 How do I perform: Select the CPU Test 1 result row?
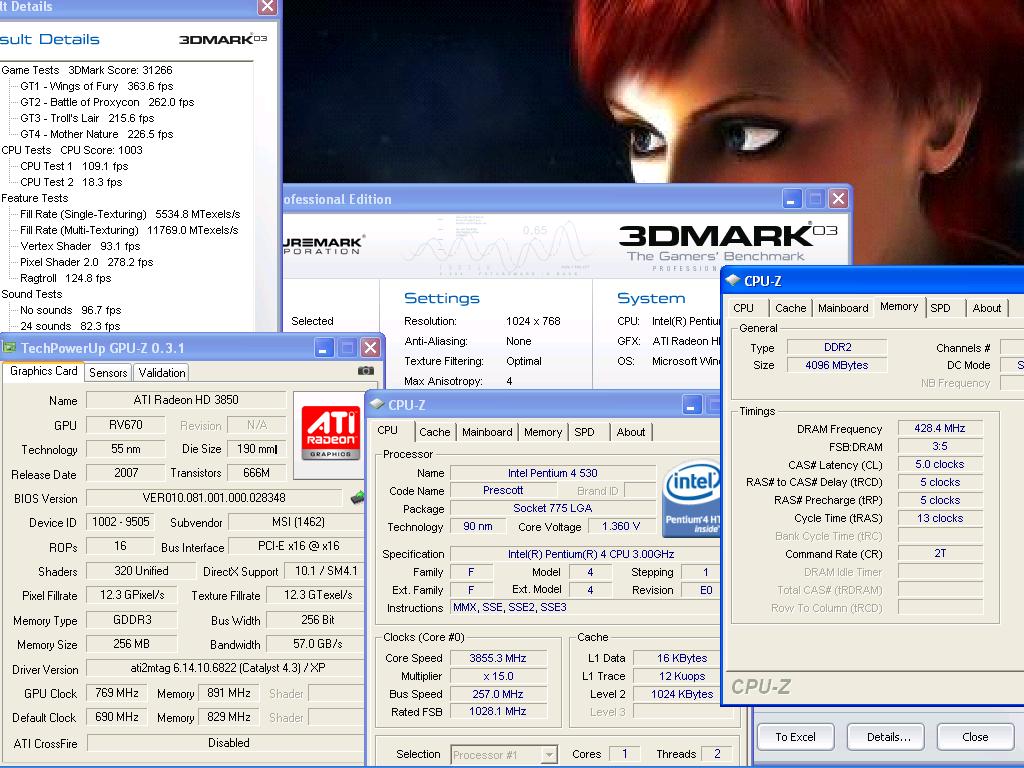74,166
